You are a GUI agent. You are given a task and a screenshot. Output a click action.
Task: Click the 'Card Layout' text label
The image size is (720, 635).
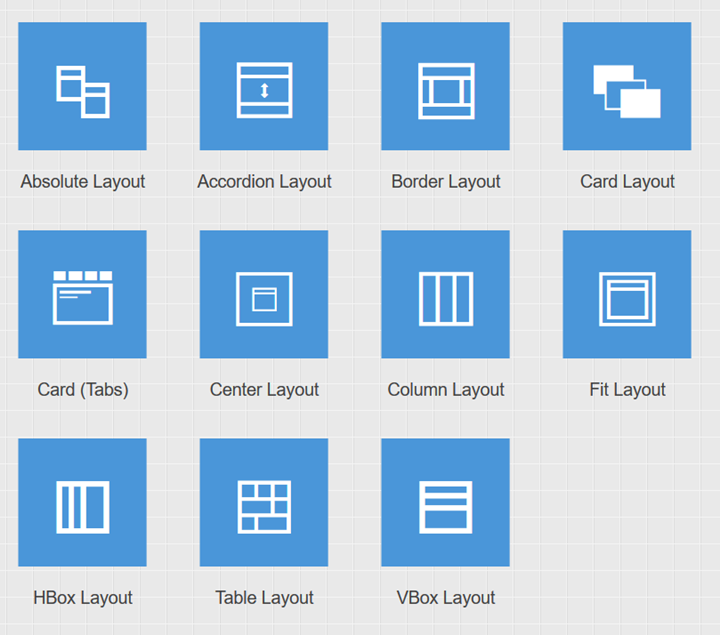pos(627,182)
